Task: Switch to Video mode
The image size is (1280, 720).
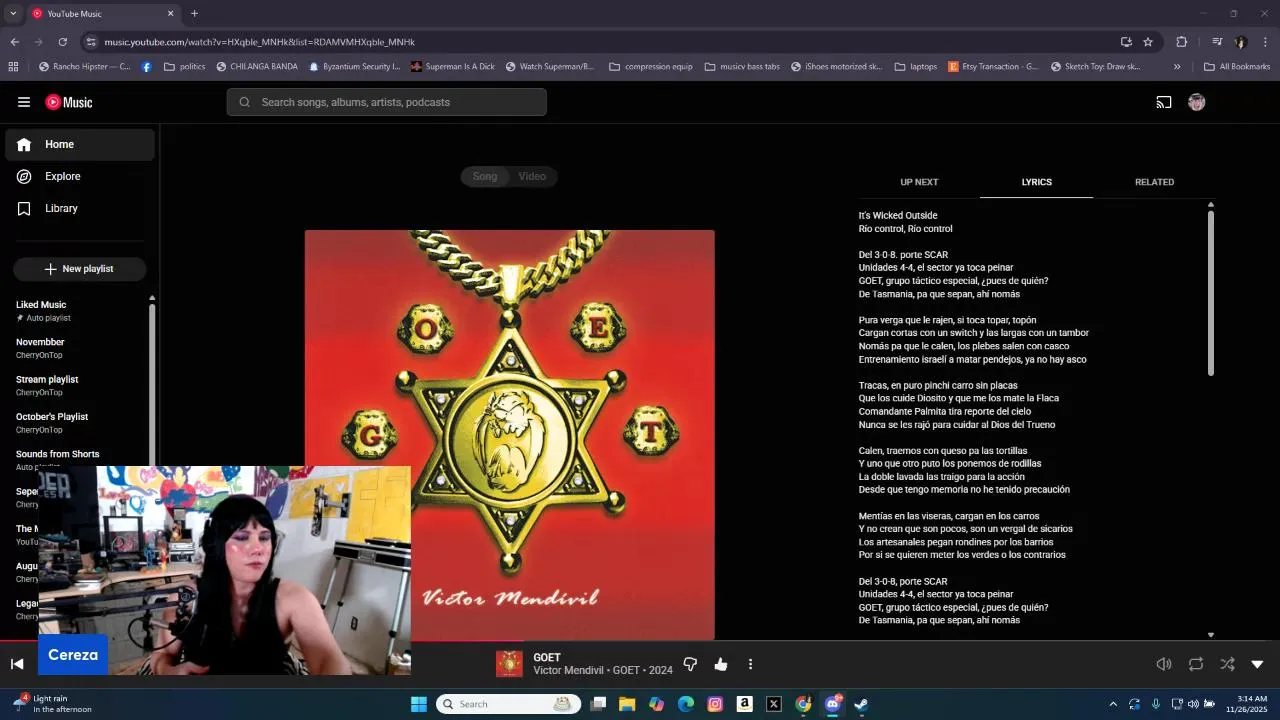Action: (532, 176)
